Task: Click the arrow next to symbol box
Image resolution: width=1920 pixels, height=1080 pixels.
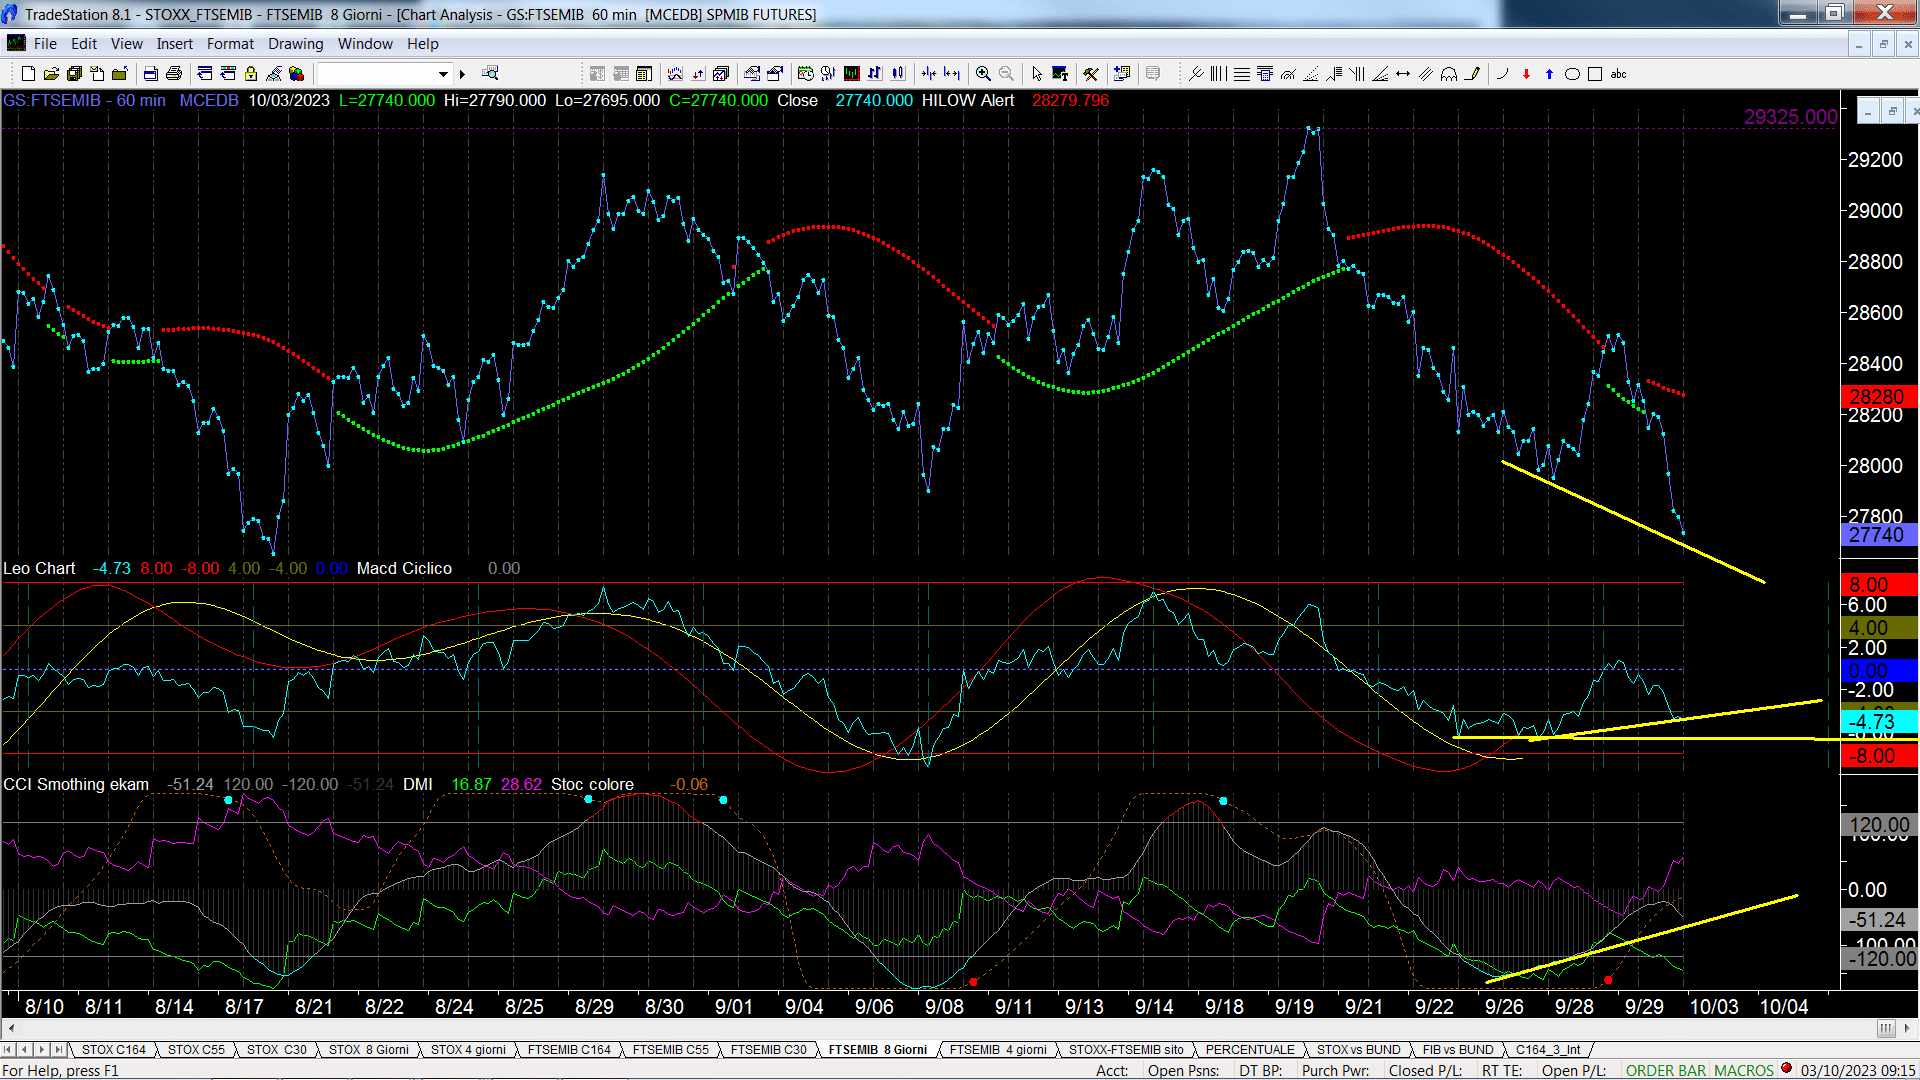Action: [x=462, y=73]
